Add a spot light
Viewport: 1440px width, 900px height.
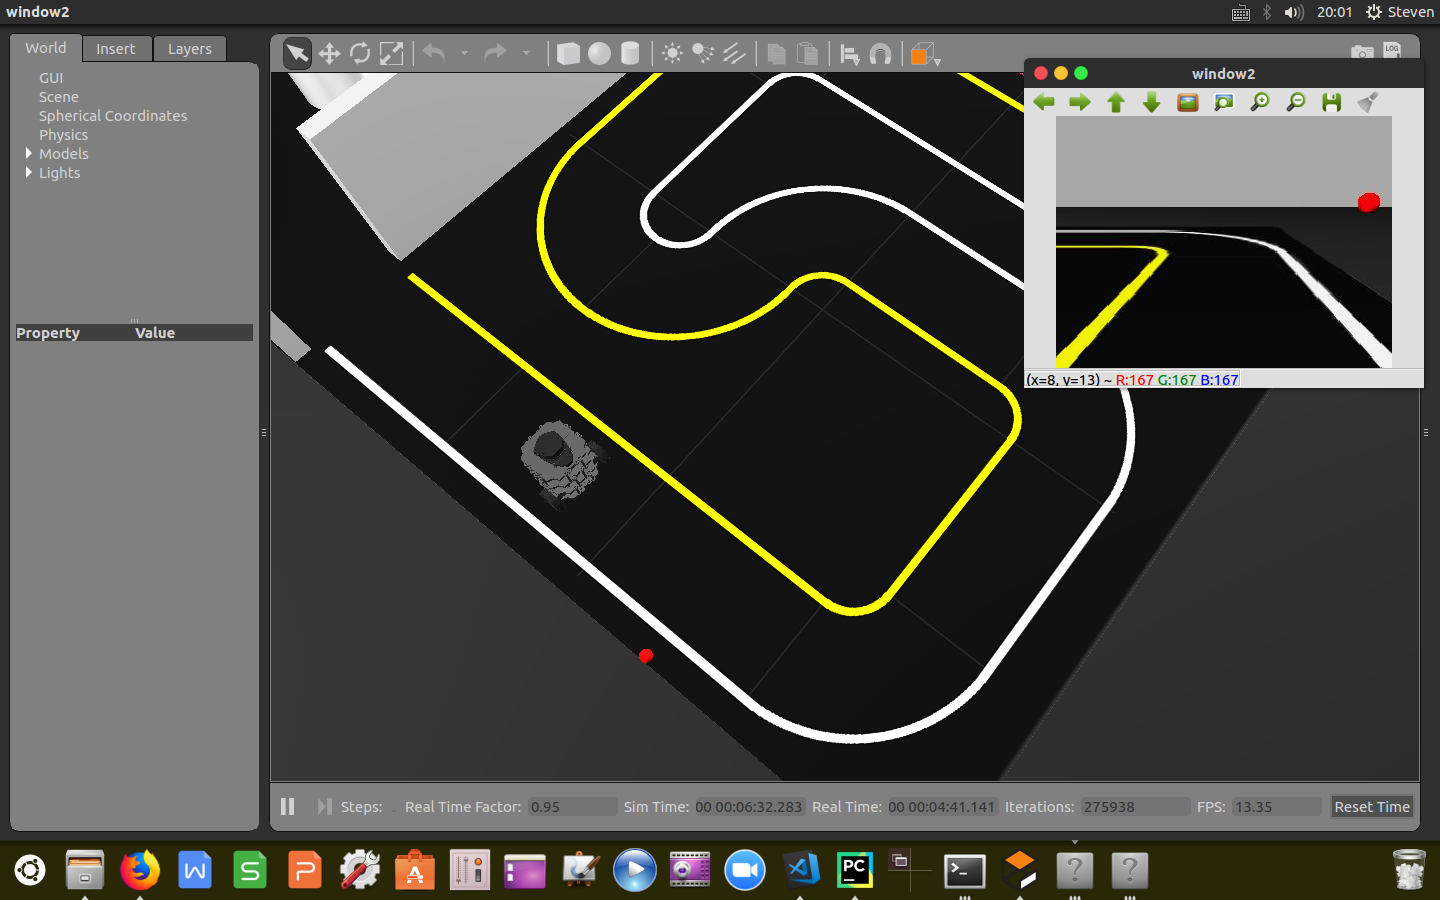click(x=703, y=53)
